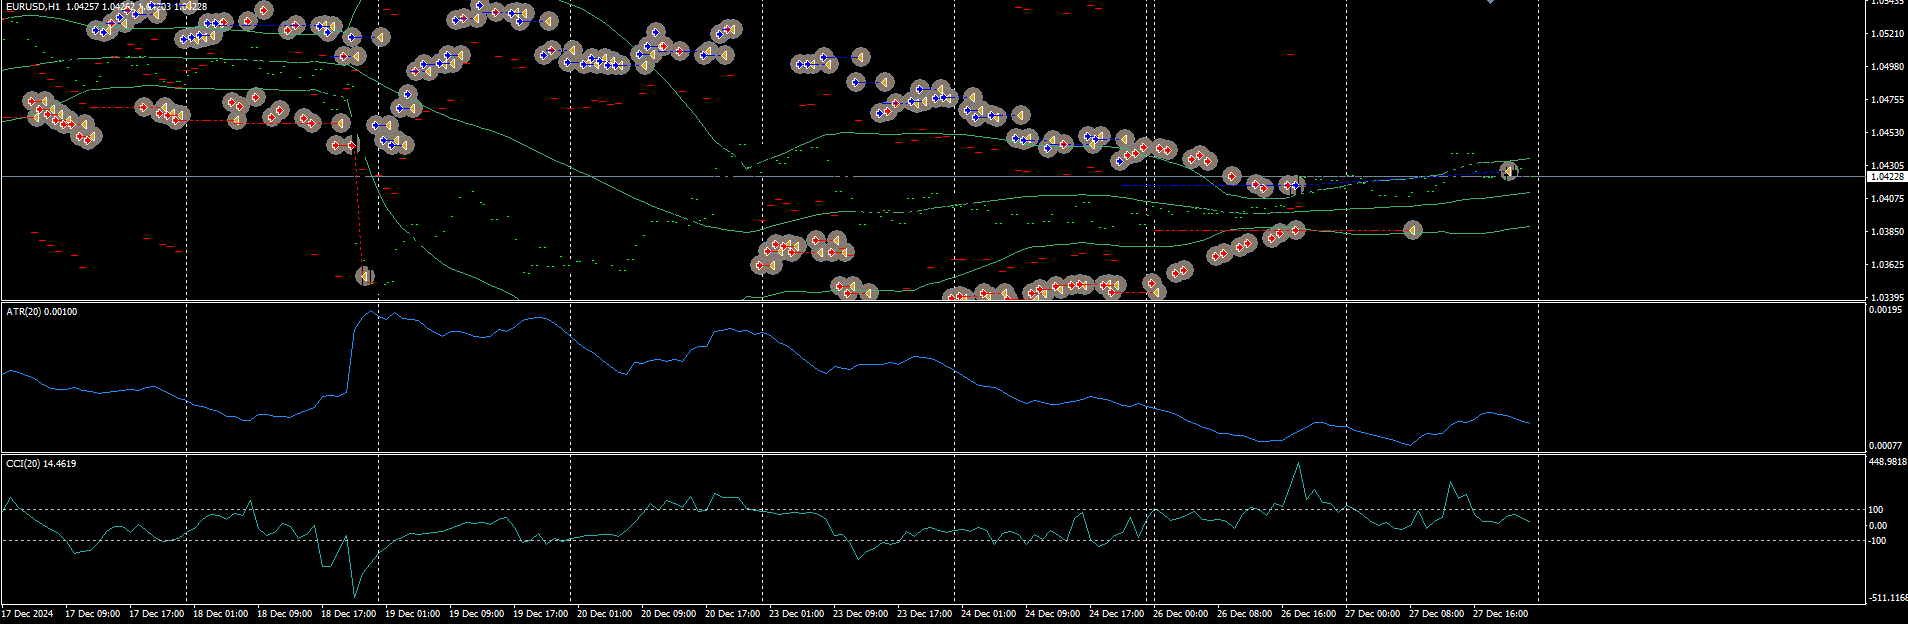Screen dimensions: 1908x624
Task: Click price level 1.04755 on the price axis
Action: click(x=1886, y=100)
